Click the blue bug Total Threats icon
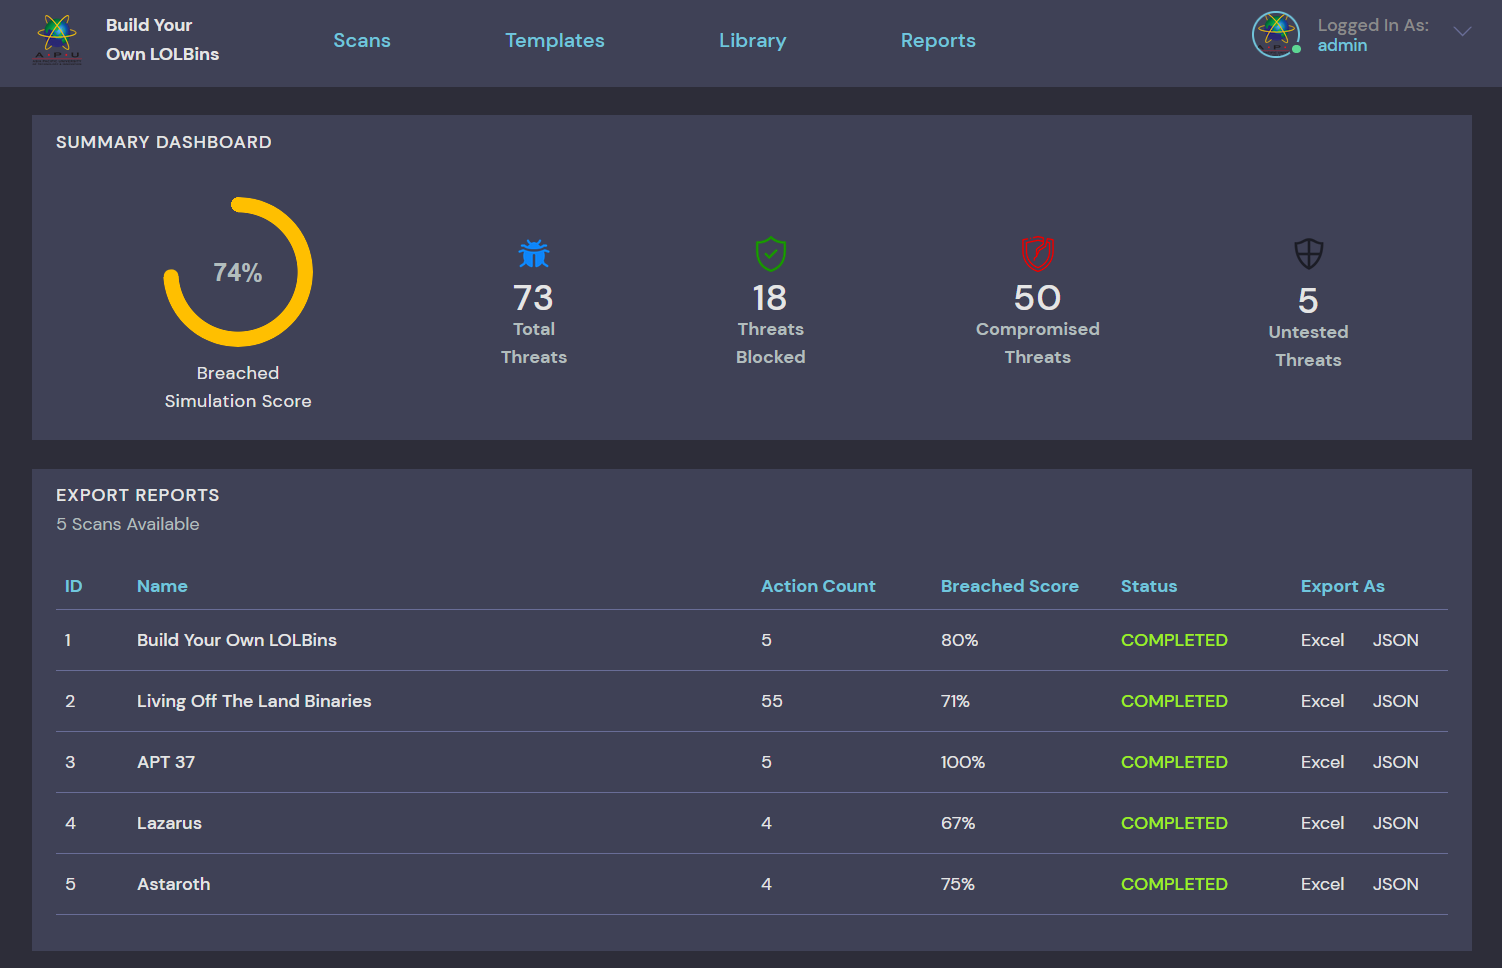 (534, 254)
